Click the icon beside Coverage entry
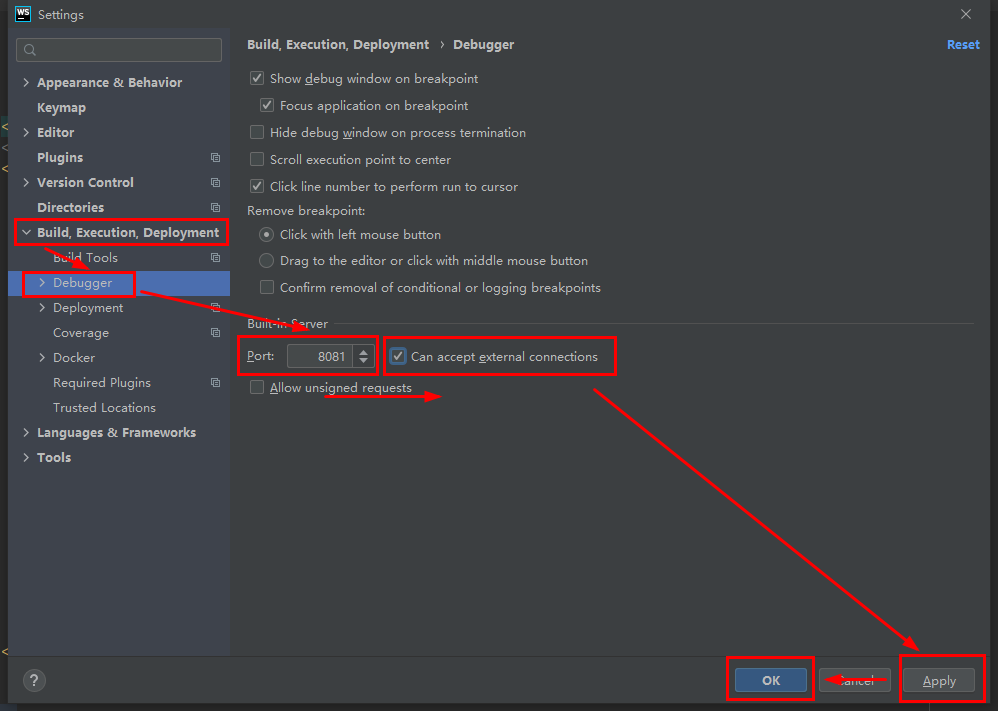Image resolution: width=998 pixels, height=711 pixels. click(214, 332)
